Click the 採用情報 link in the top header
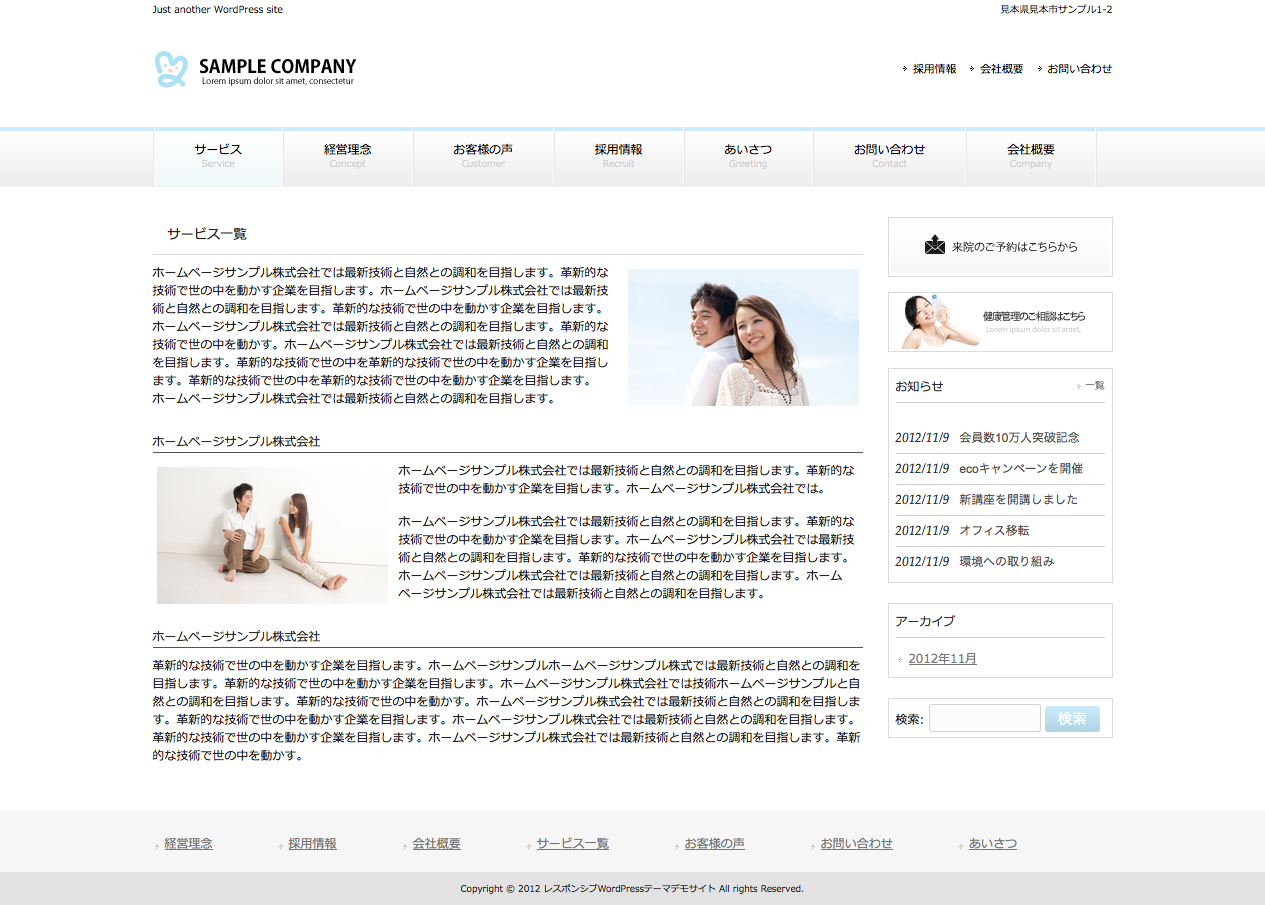This screenshot has height=905, width=1265. pyautogui.click(x=934, y=69)
